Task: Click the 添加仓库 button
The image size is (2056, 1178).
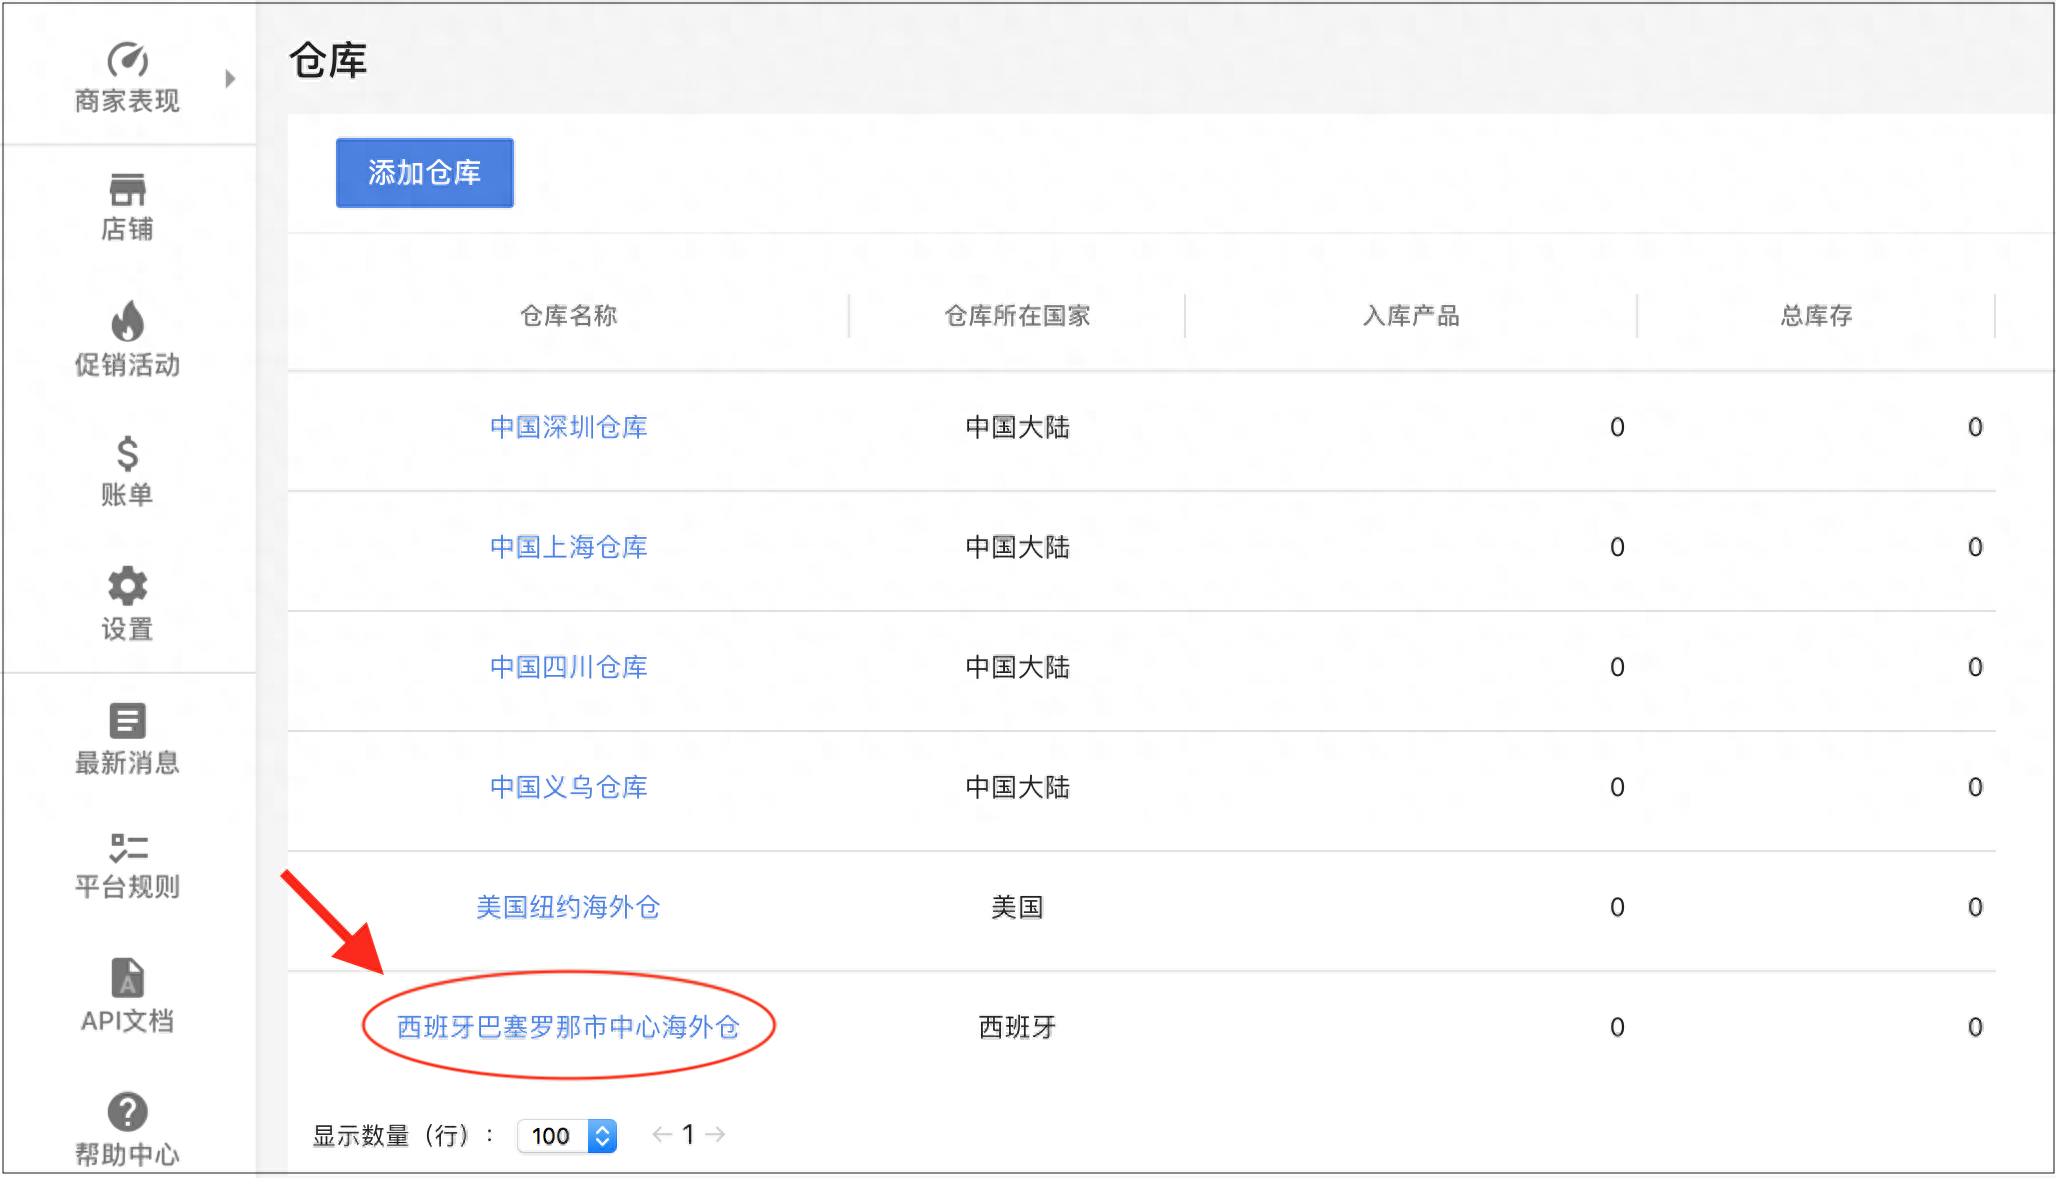Action: click(x=425, y=173)
